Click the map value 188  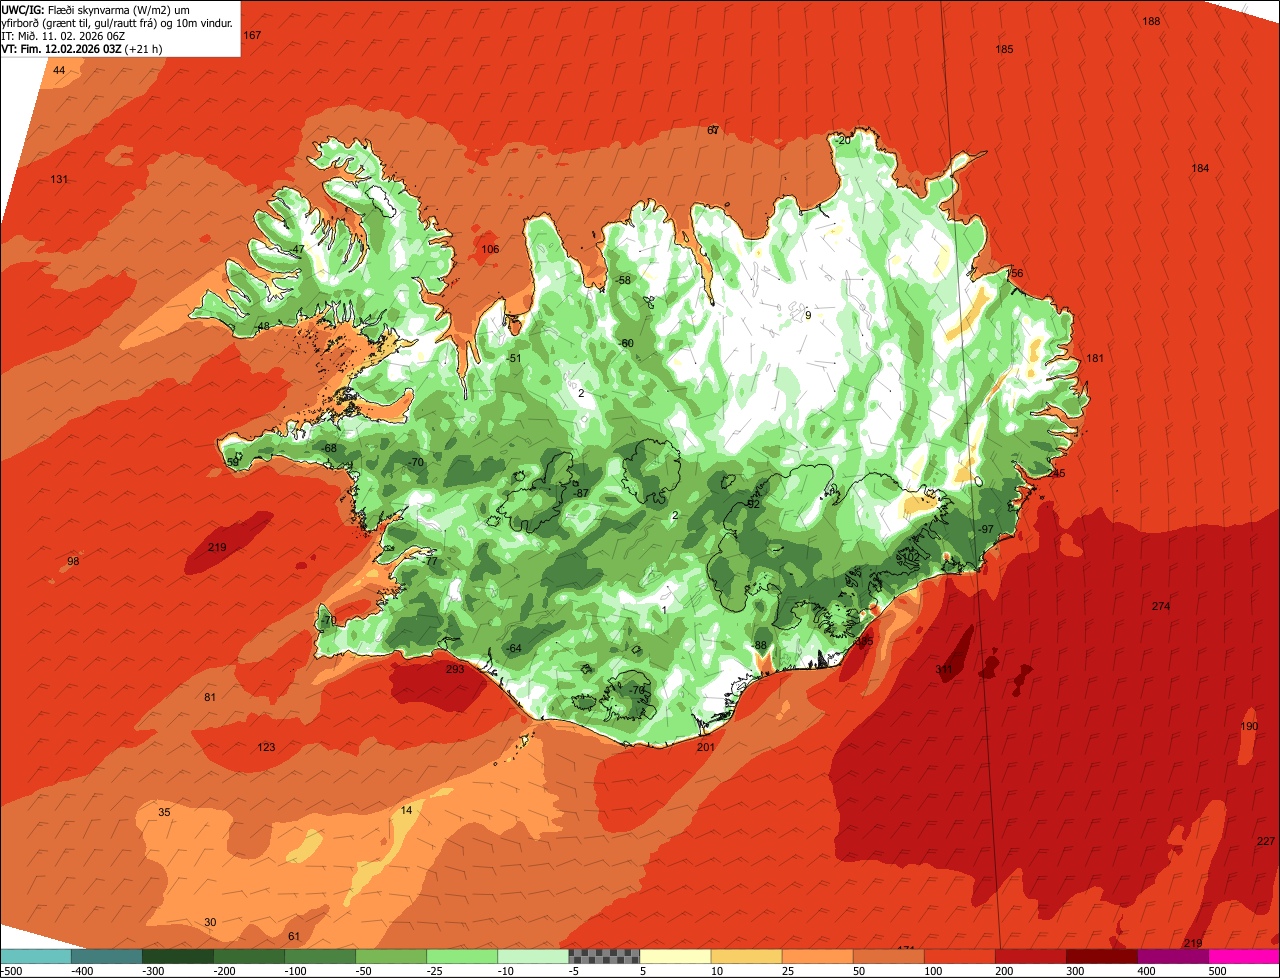click(x=1152, y=21)
